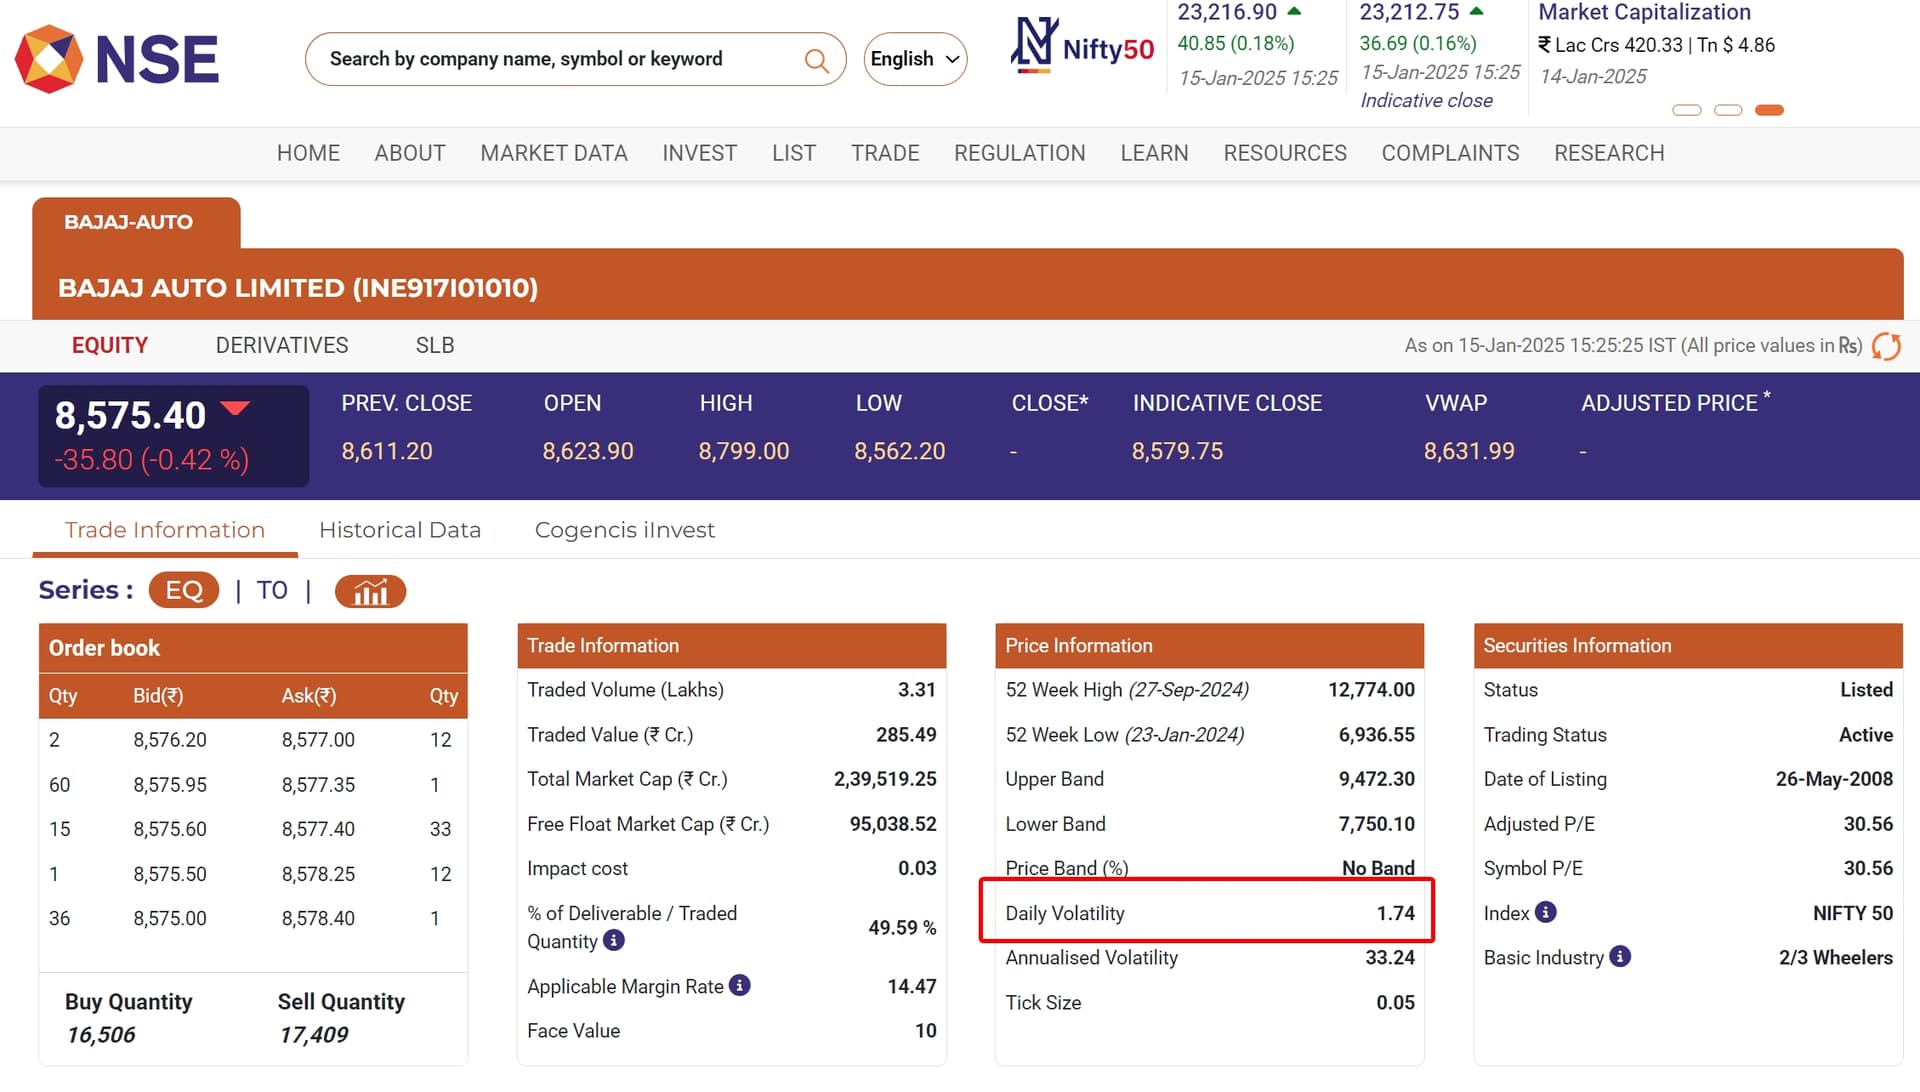Open the COMPLAINTS menu
Viewport: 1920px width, 1092px height.
tap(1450, 154)
